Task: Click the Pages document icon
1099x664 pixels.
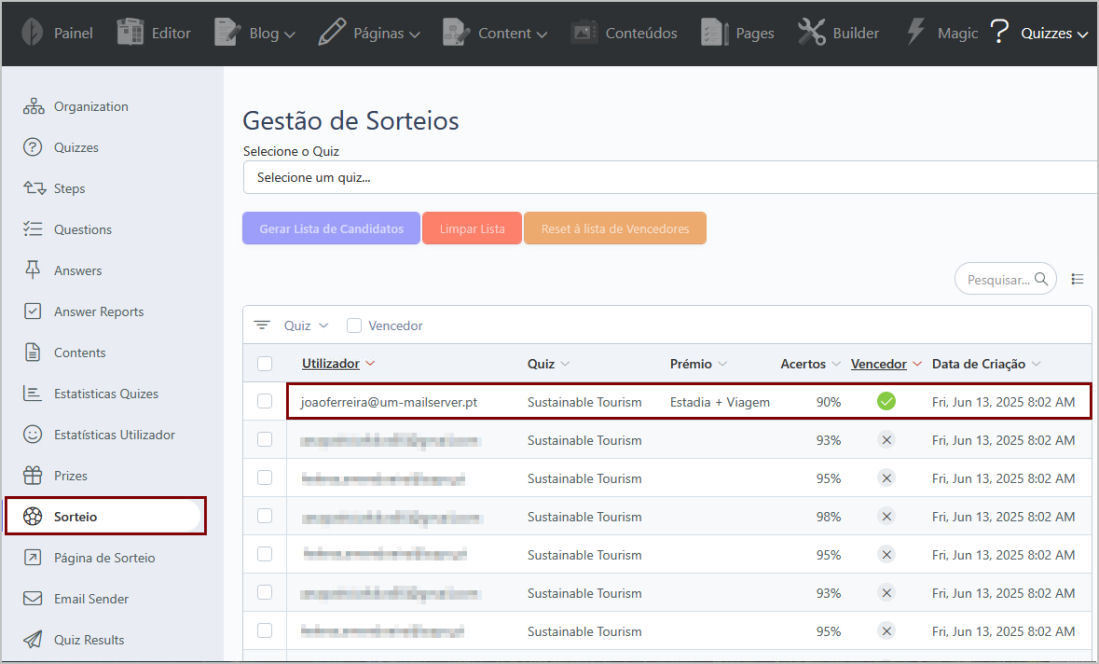Action: pyautogui.click(x=714, y=32)
